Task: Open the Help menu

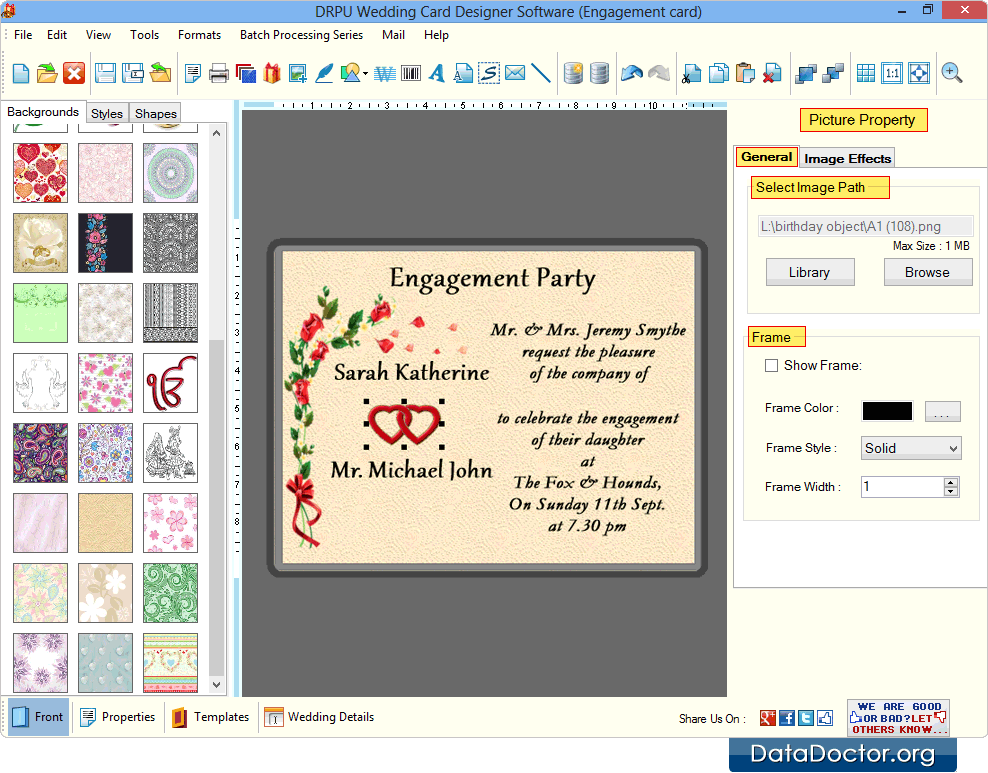Action: point(436,35)
